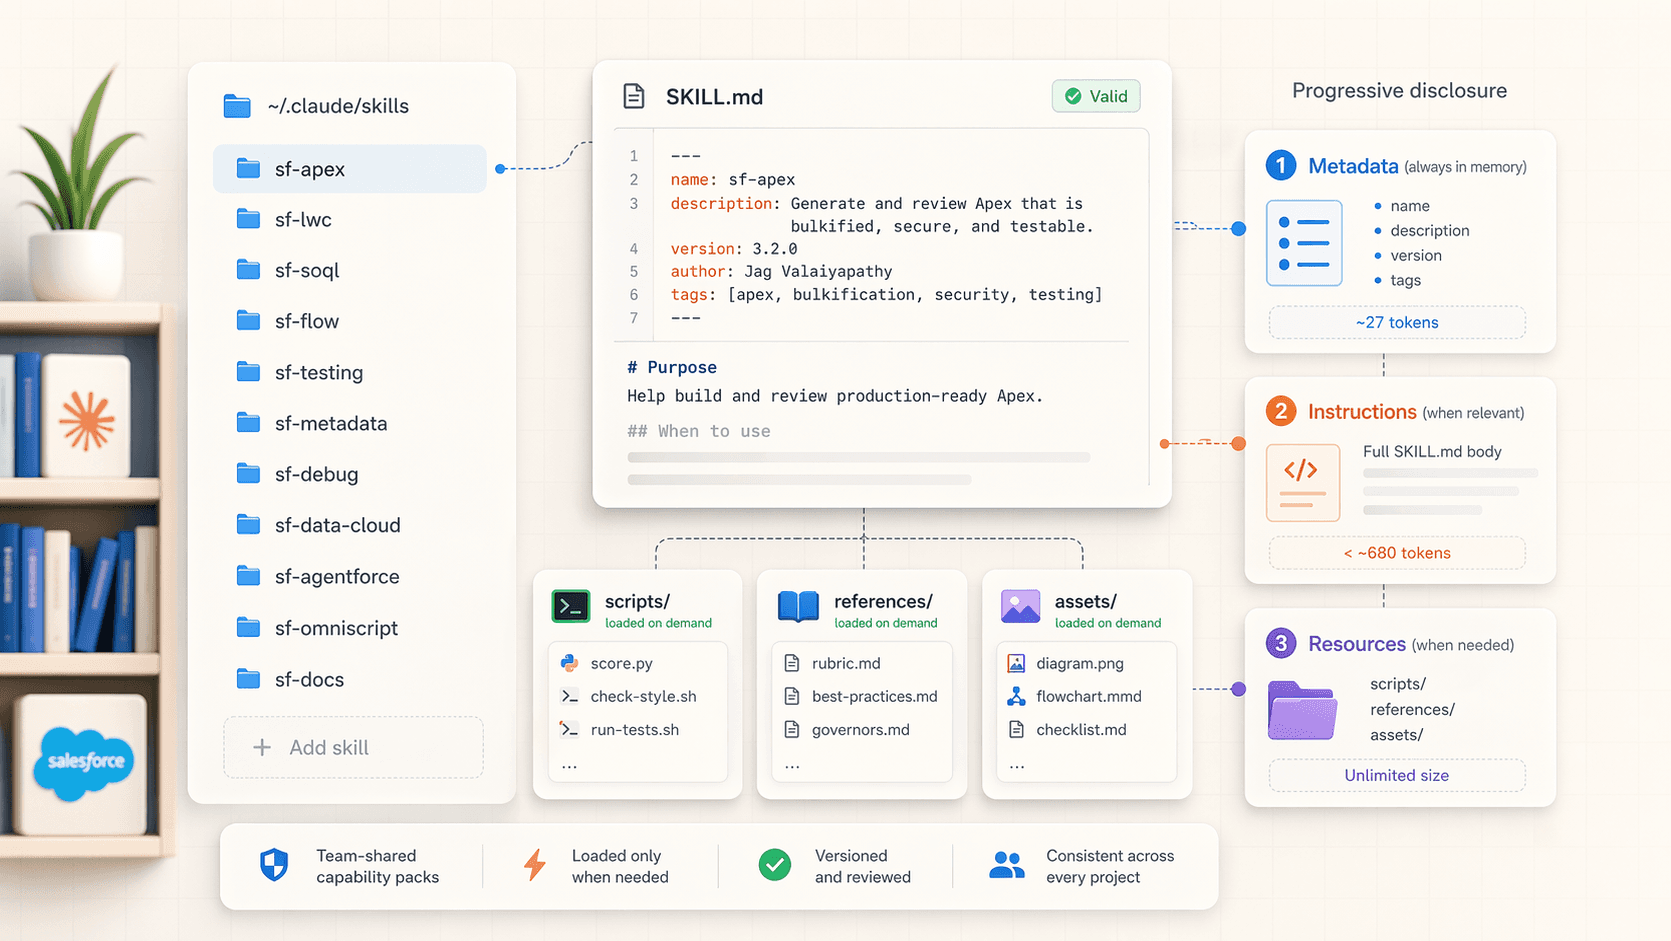Click the SKILL.md document icon

[x=634, y=96]
